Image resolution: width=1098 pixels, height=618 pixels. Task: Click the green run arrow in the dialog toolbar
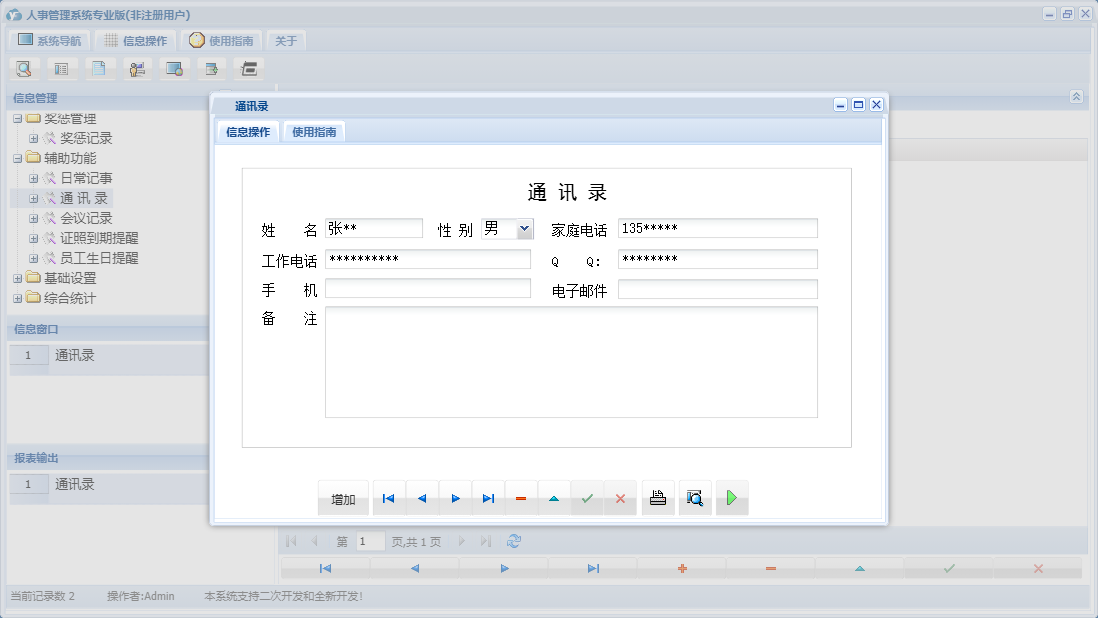tap(731, 497)
